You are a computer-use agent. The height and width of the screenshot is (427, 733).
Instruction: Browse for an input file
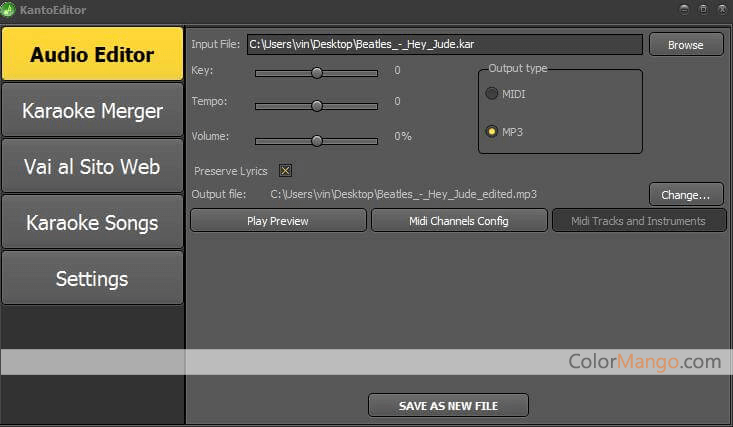(x=686, y=45)
